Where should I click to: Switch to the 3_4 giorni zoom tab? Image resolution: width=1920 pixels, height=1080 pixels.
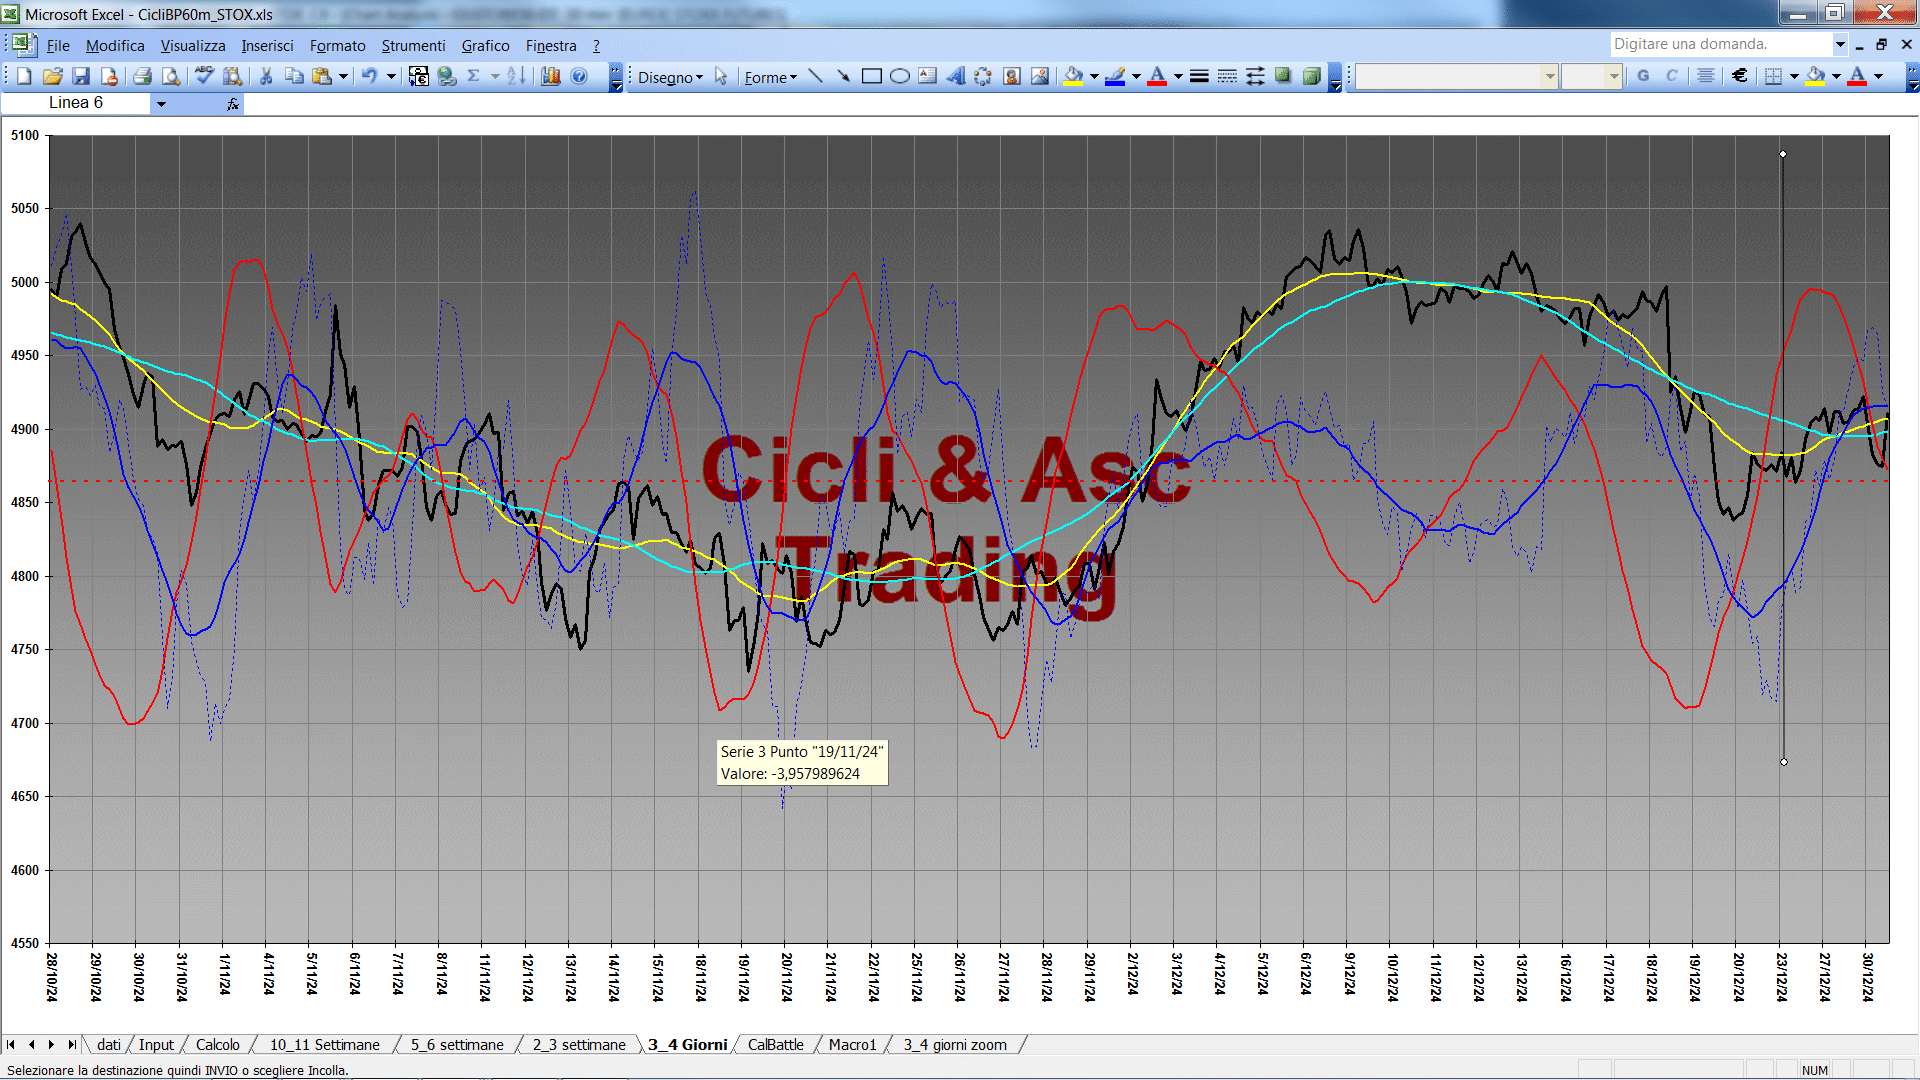(955, 1045)
